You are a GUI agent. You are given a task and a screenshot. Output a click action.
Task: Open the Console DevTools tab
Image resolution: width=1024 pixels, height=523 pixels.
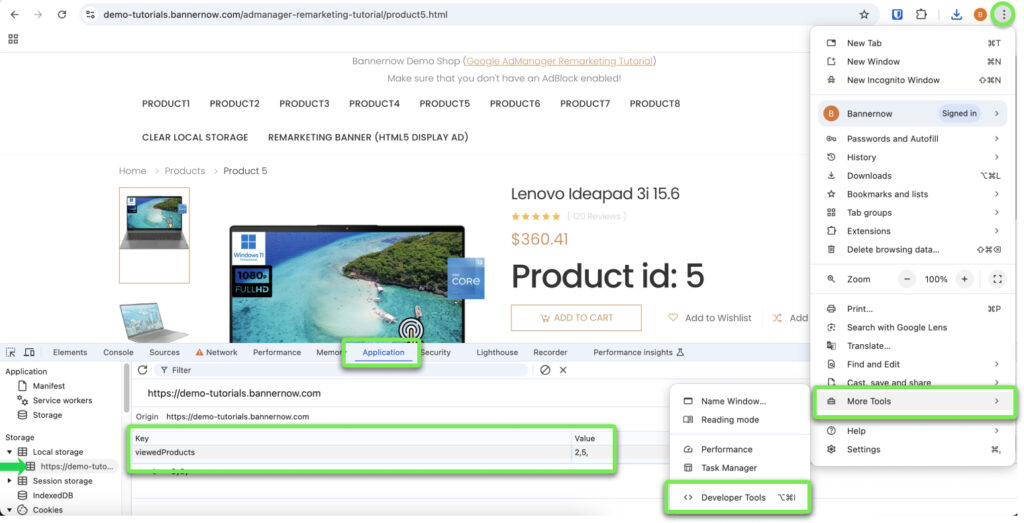[118, 353]
